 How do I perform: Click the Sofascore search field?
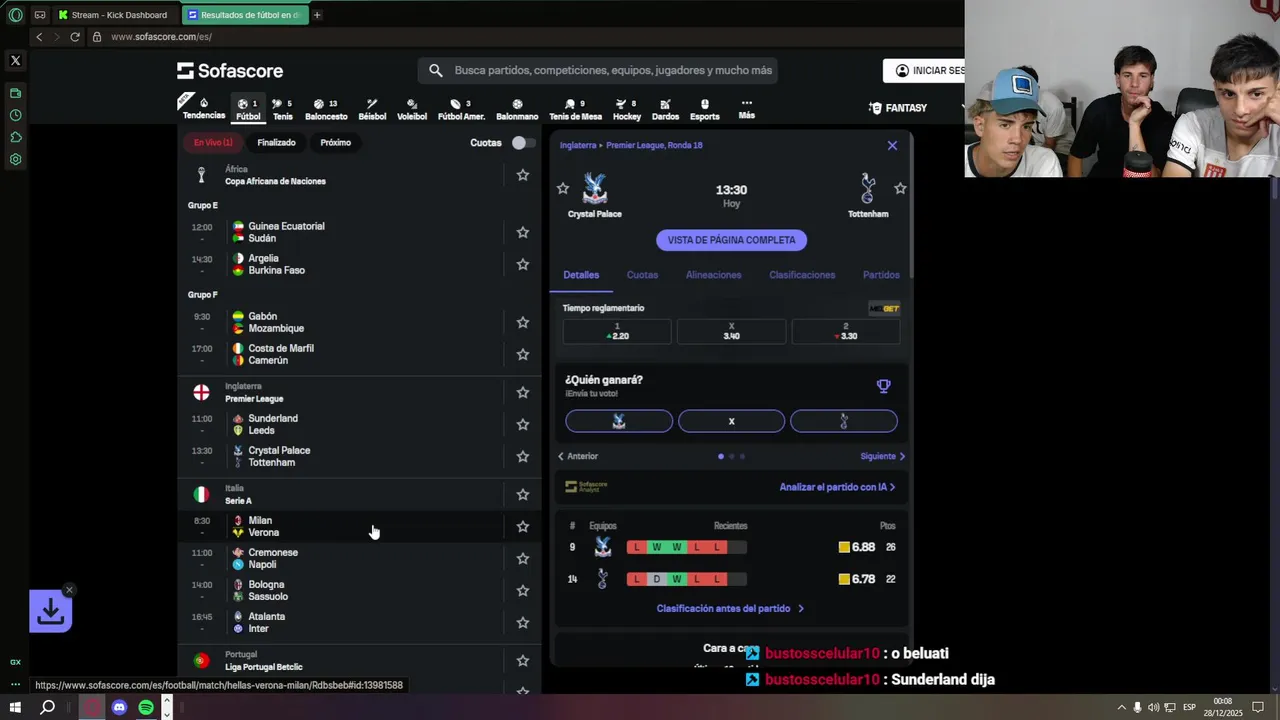tap(597, 70)
